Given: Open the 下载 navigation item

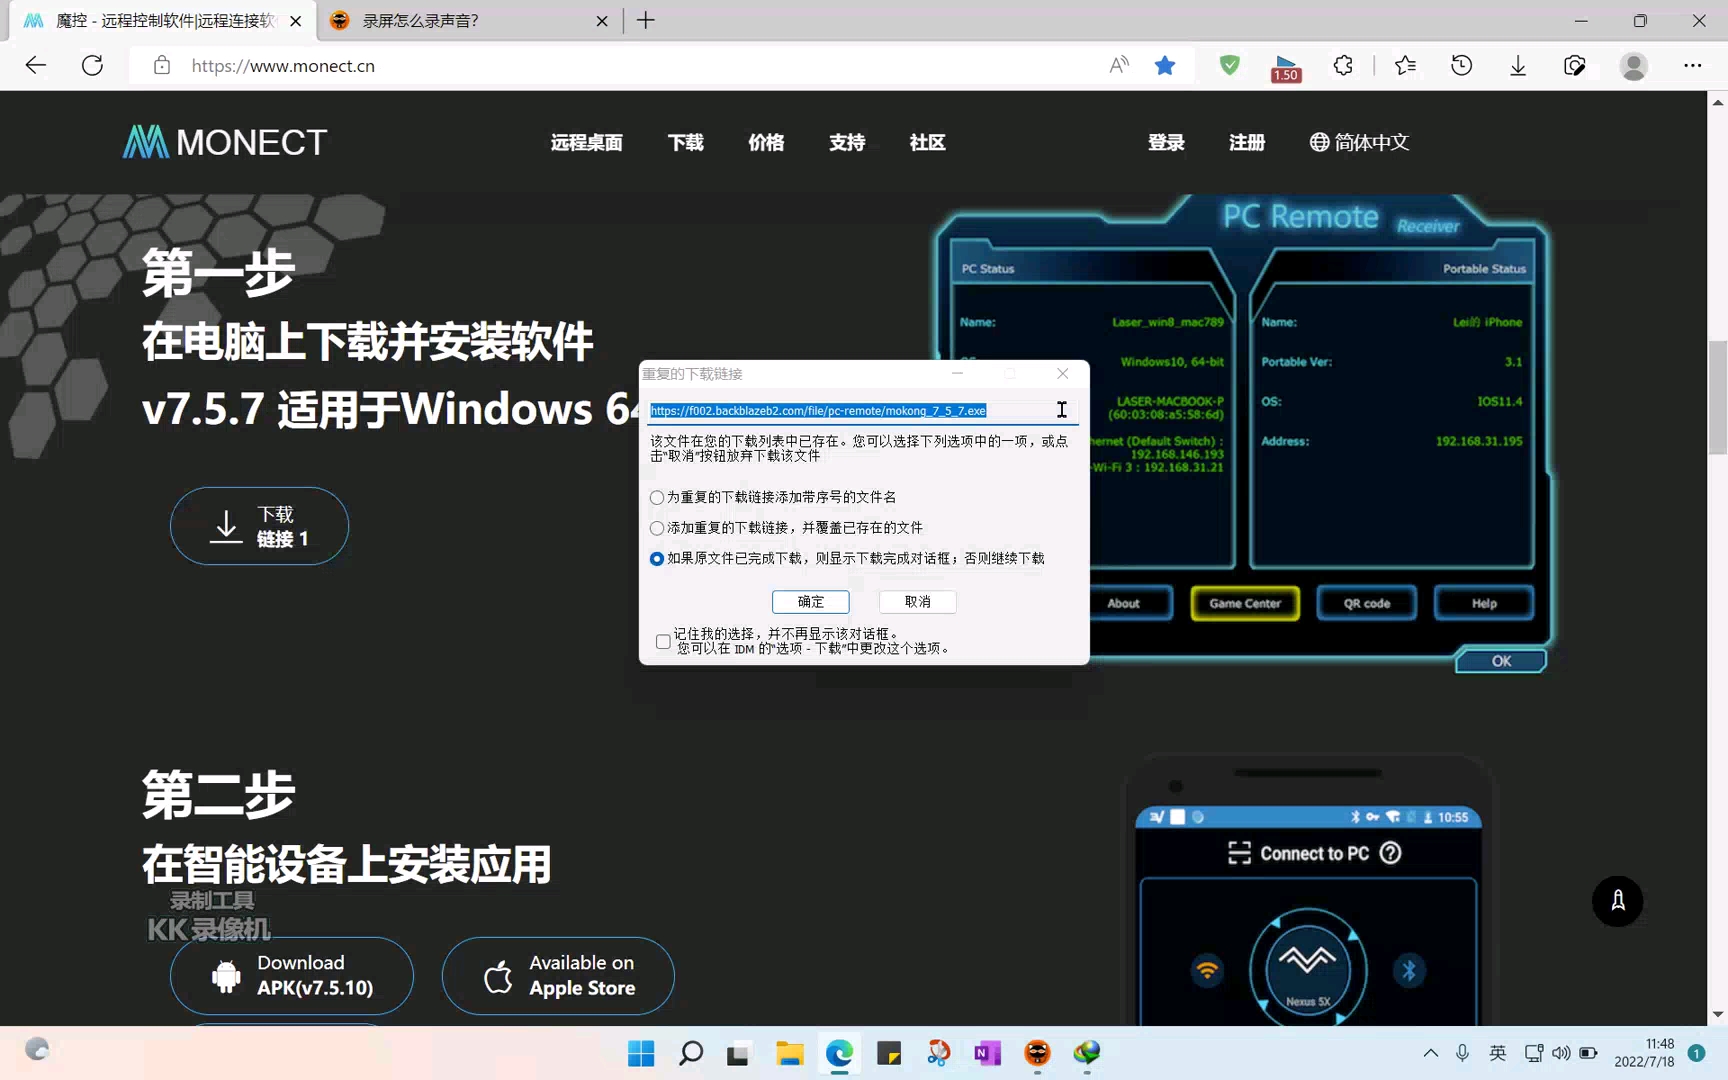Looking at the screenshot, I should 686,143.
